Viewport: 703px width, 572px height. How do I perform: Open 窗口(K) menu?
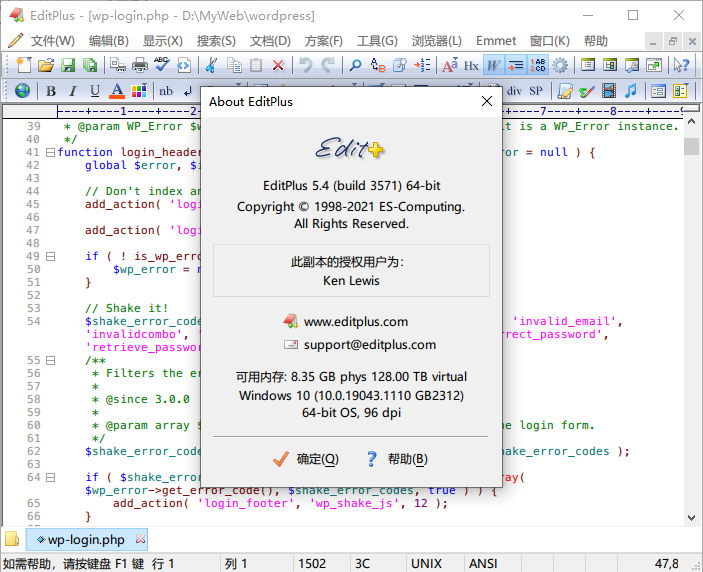[x=550, y=41]
